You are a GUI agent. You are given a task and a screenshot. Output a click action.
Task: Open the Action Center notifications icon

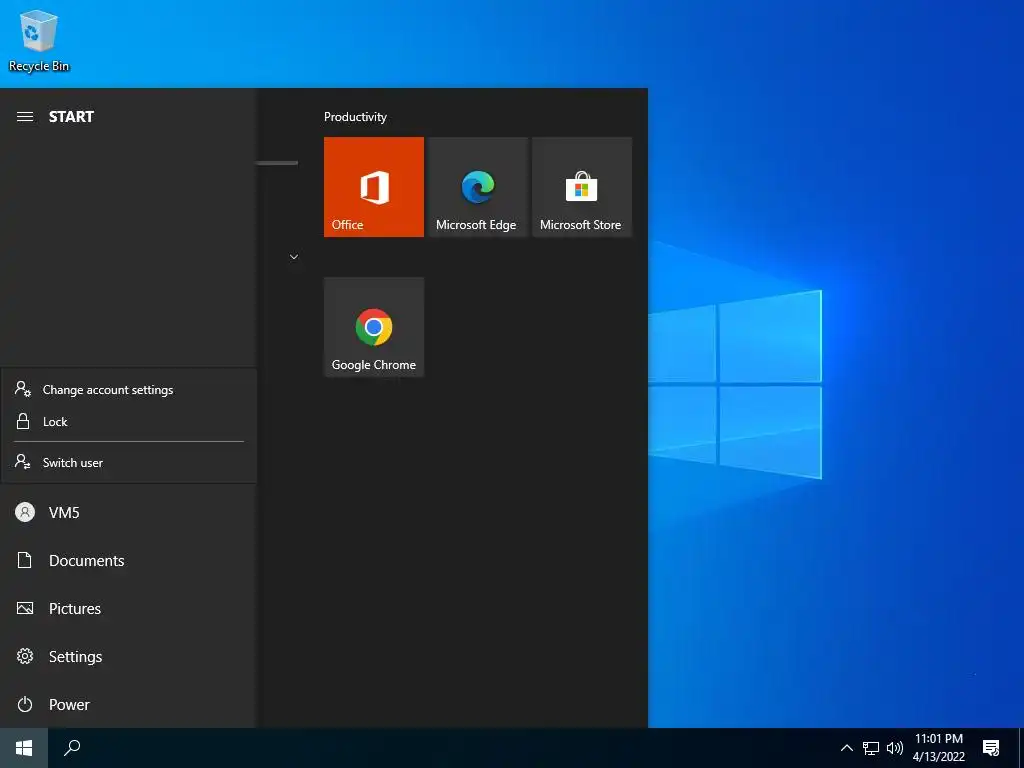coord(991,748)
